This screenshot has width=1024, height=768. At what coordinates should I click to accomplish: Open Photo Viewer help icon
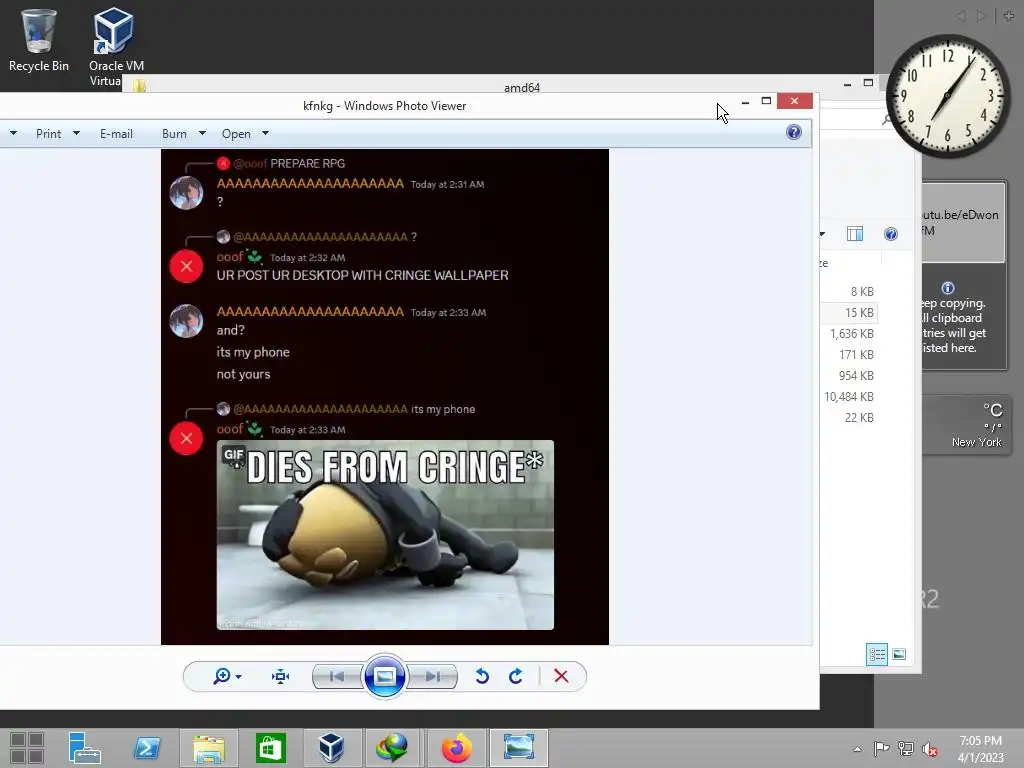[793, 133]
